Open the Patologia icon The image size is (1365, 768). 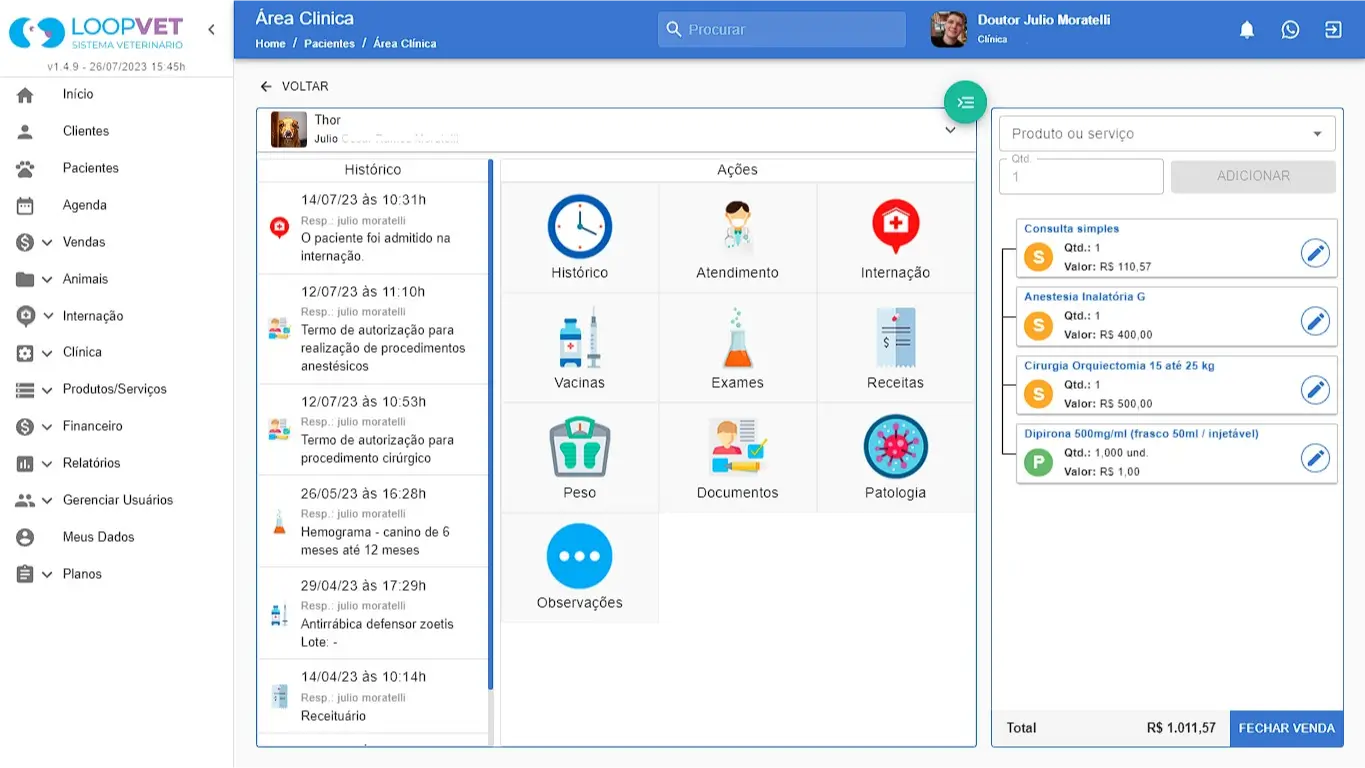pyautogui.click(x=895, y=449)
